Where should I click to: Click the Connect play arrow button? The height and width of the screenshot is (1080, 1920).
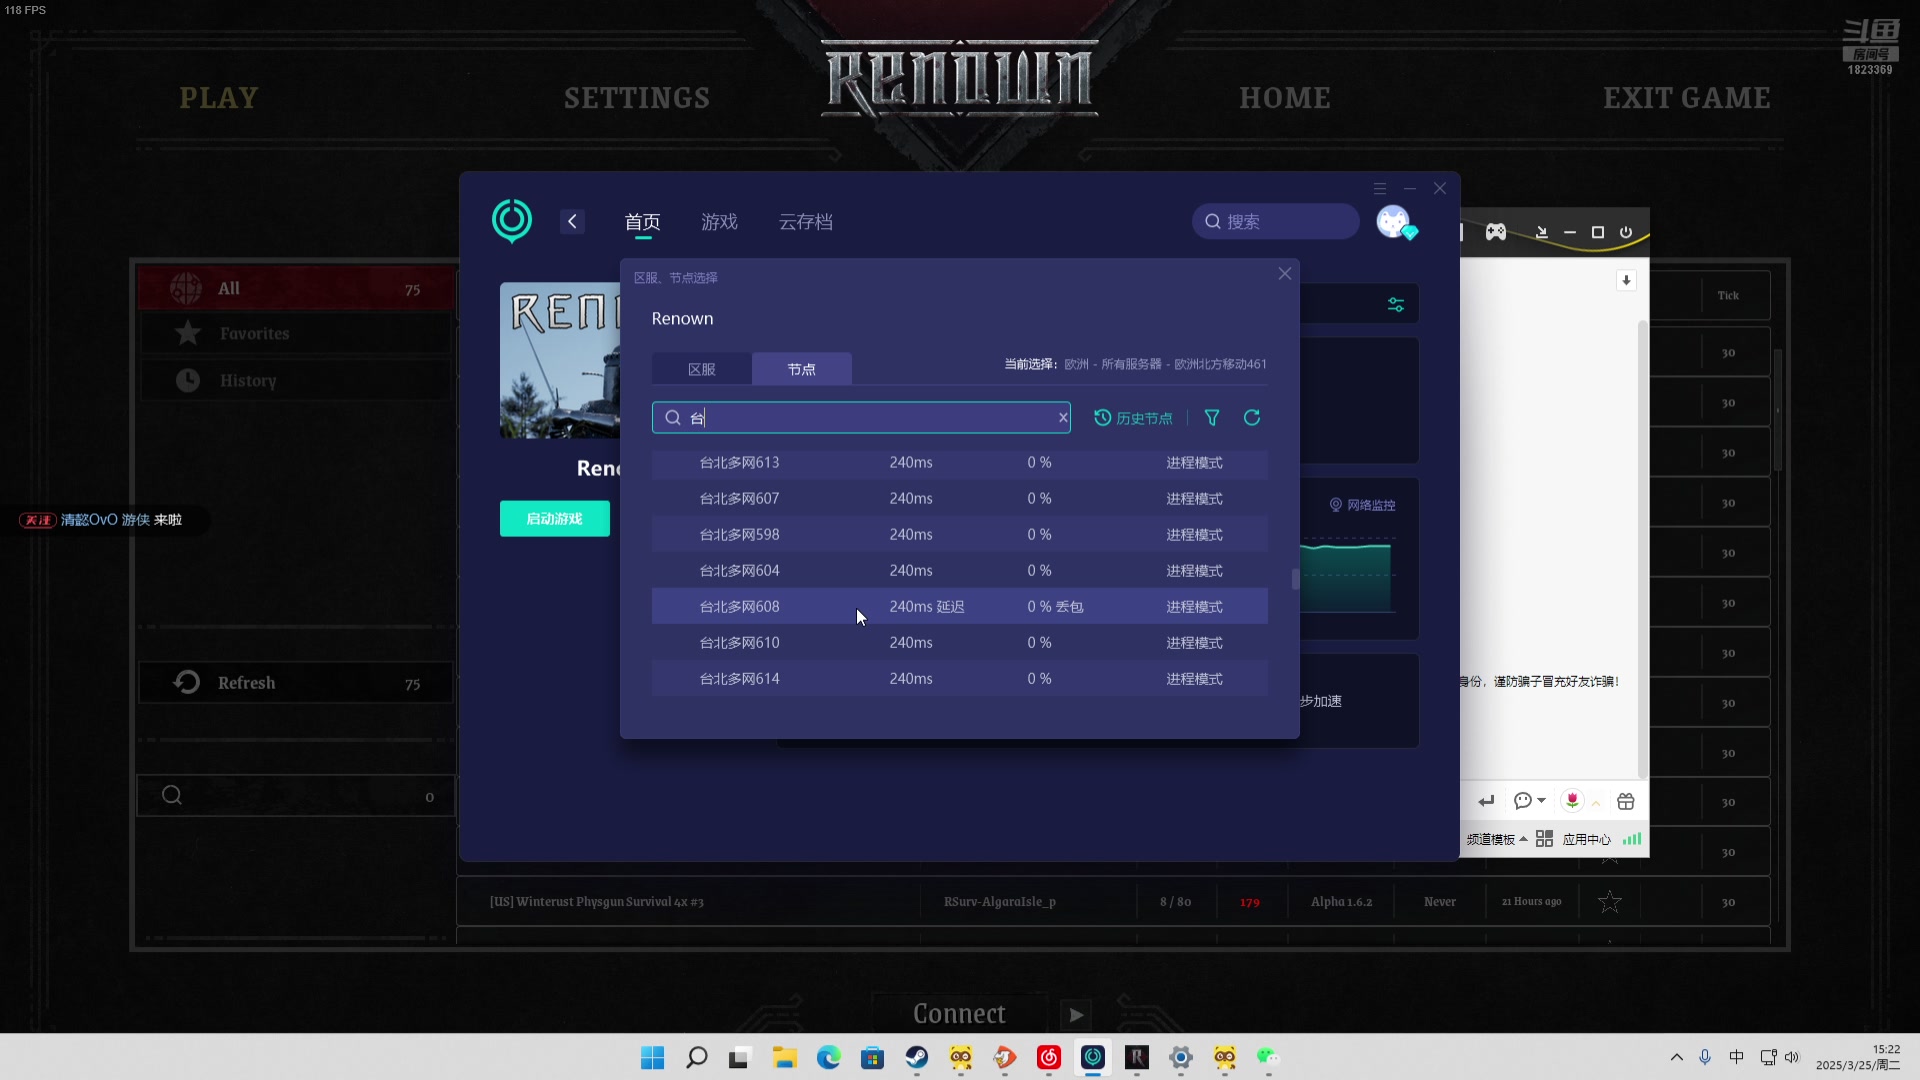[1076, 1015]
